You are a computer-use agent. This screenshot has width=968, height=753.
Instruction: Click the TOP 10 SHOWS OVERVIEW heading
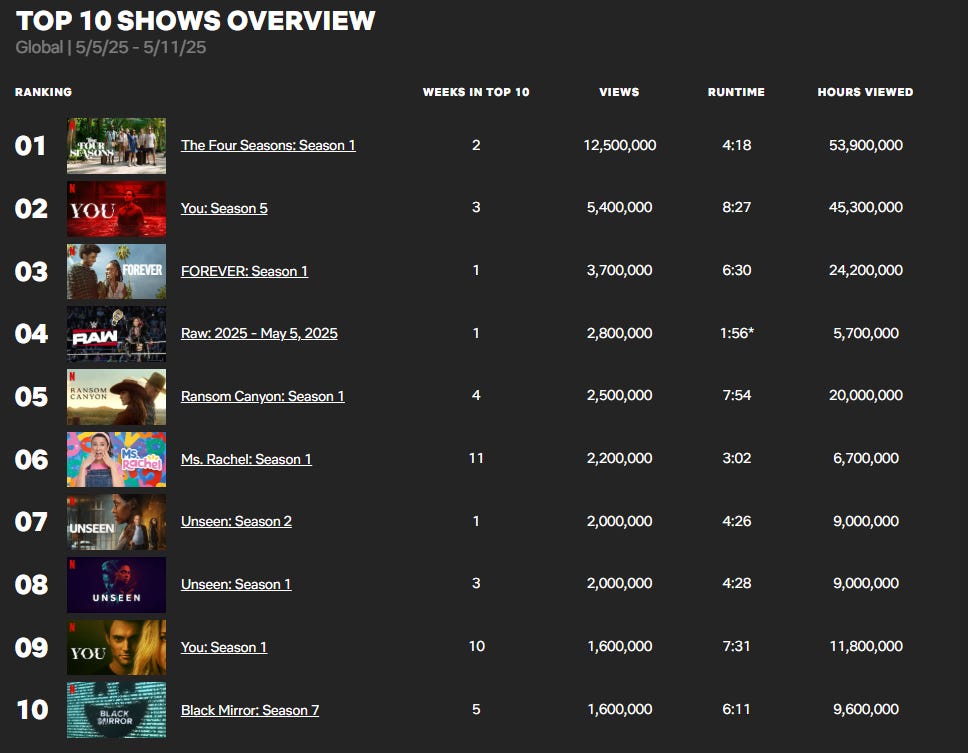pos(196,20)
